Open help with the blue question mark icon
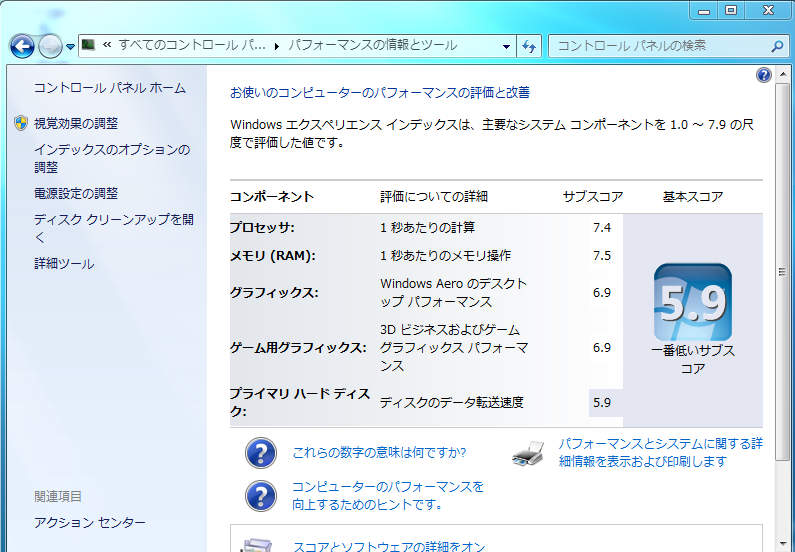Image resolution: width=795 pixels, height=552 pixels. point(764,75)
